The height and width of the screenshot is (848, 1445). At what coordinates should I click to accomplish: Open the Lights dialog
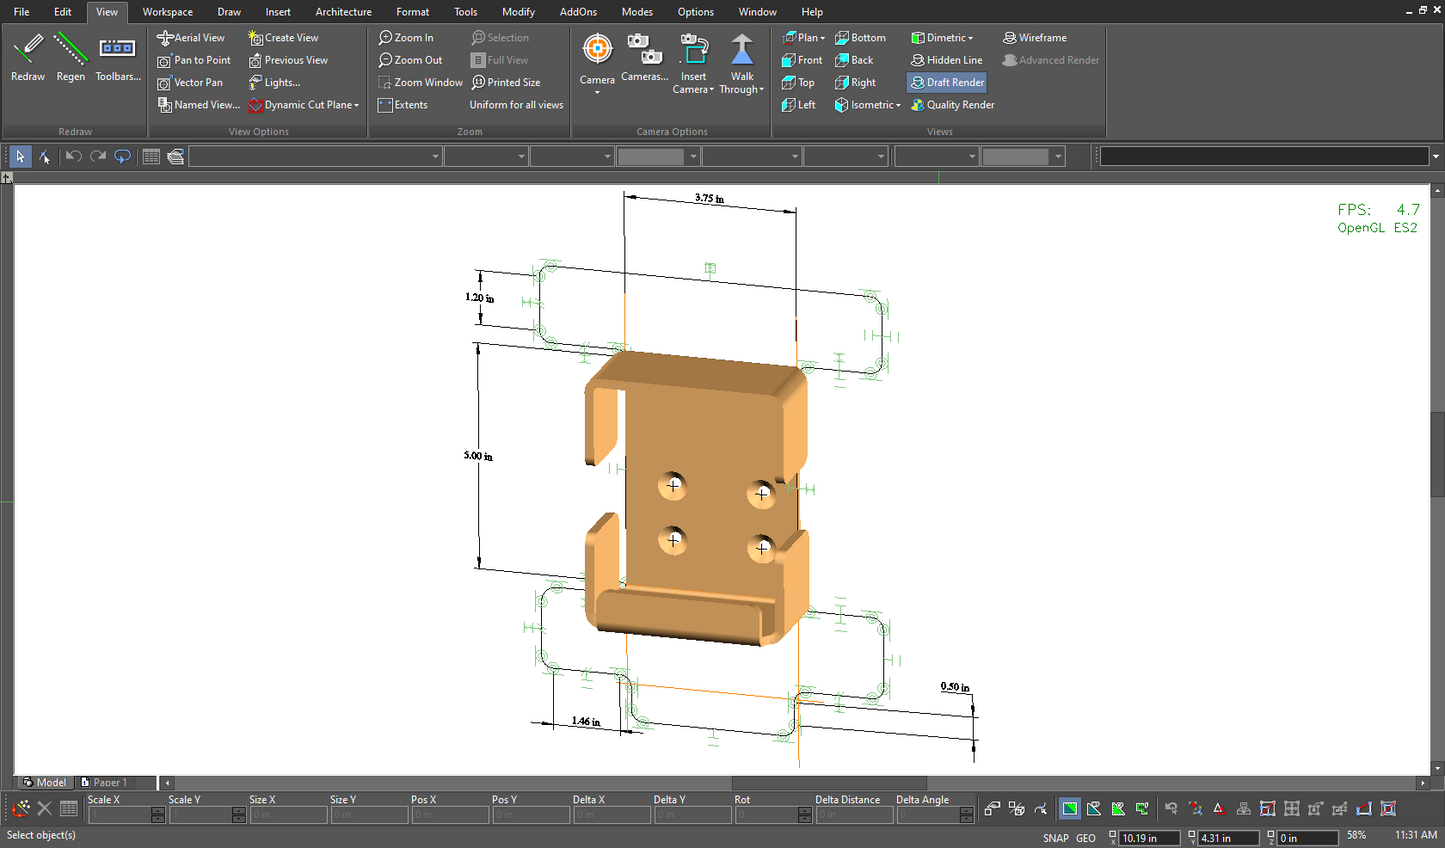[x=277, y=82]
